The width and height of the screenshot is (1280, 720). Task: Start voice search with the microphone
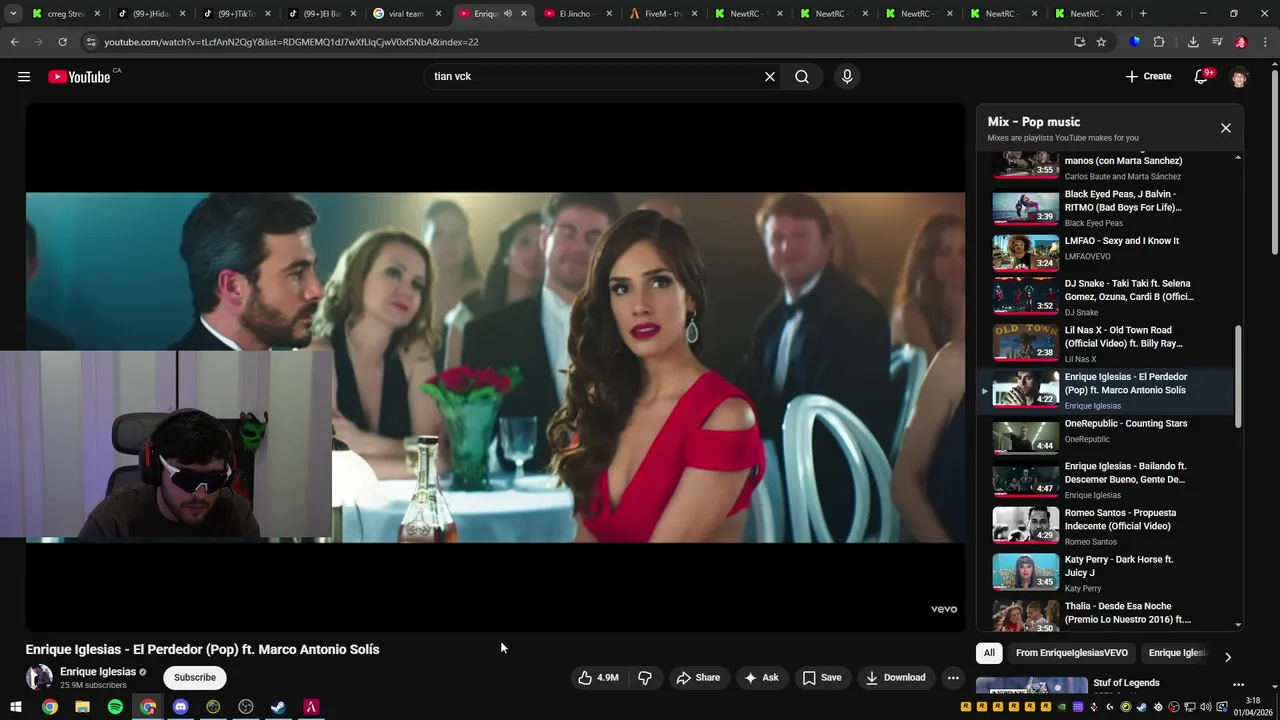click(x=847, y=77)
